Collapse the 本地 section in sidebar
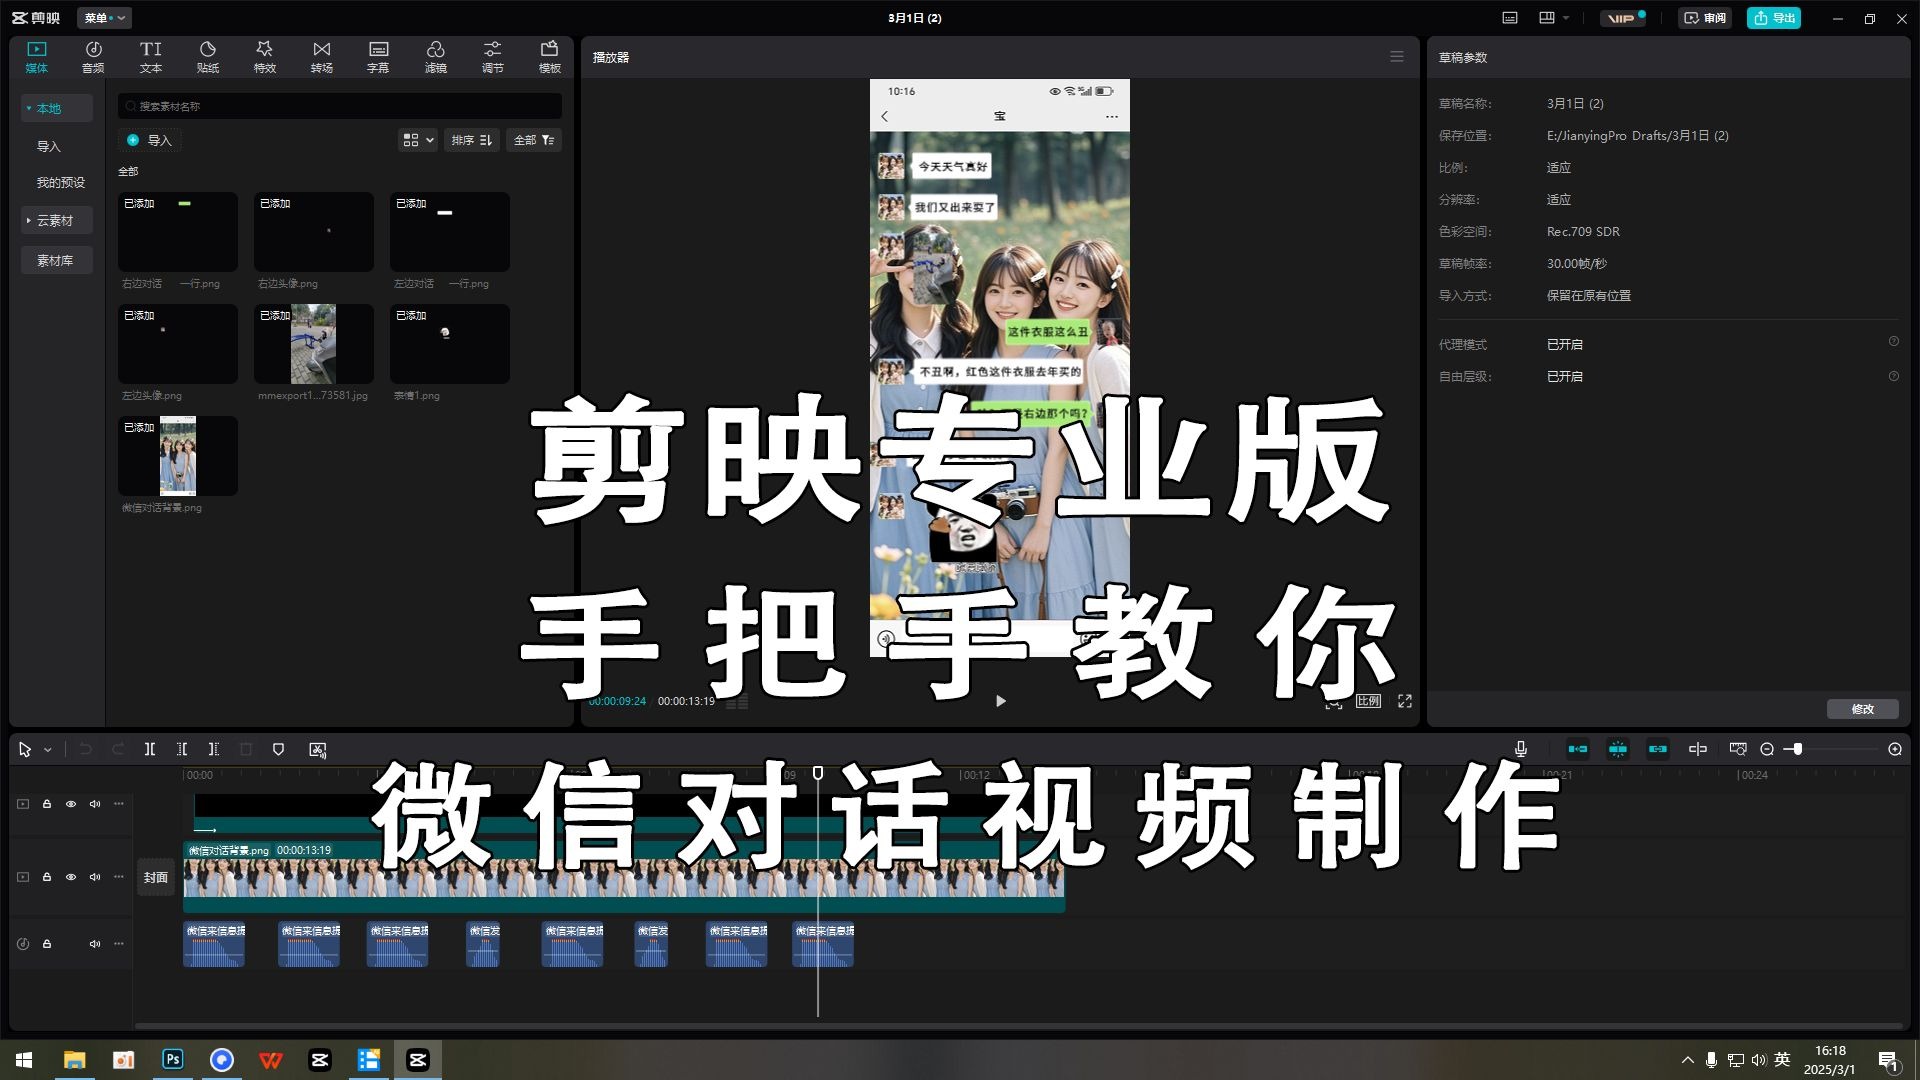The width and height of the screenshot is (1920, 1080). tap(29, 108)
